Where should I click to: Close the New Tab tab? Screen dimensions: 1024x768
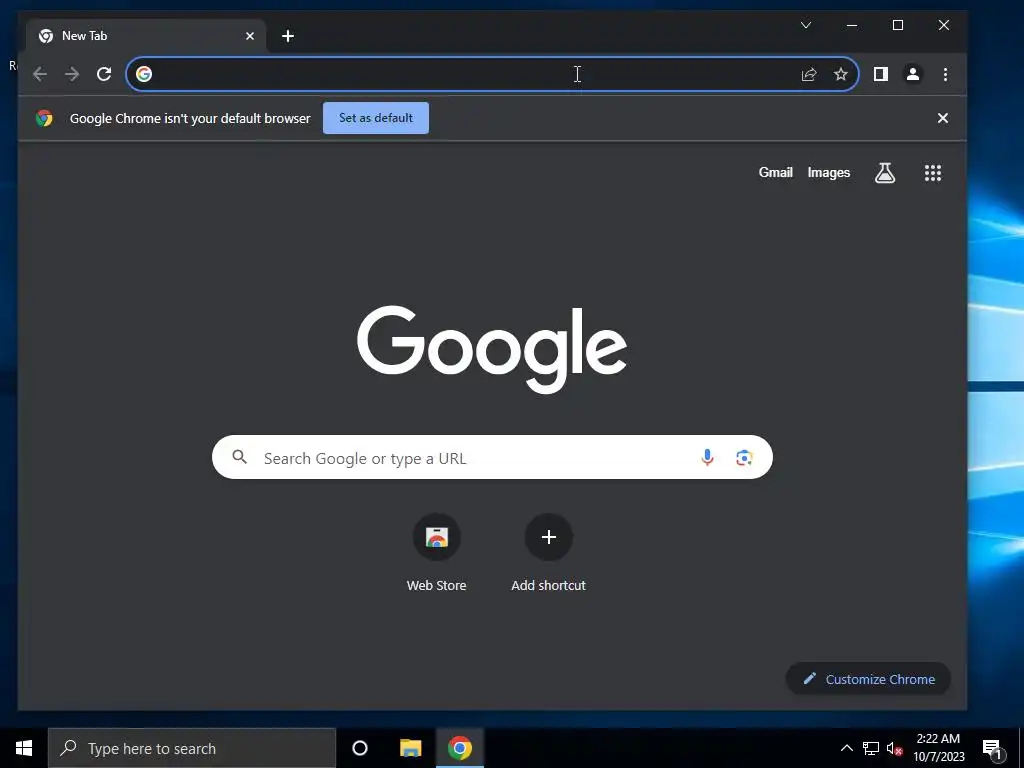(x=250, y=36)
